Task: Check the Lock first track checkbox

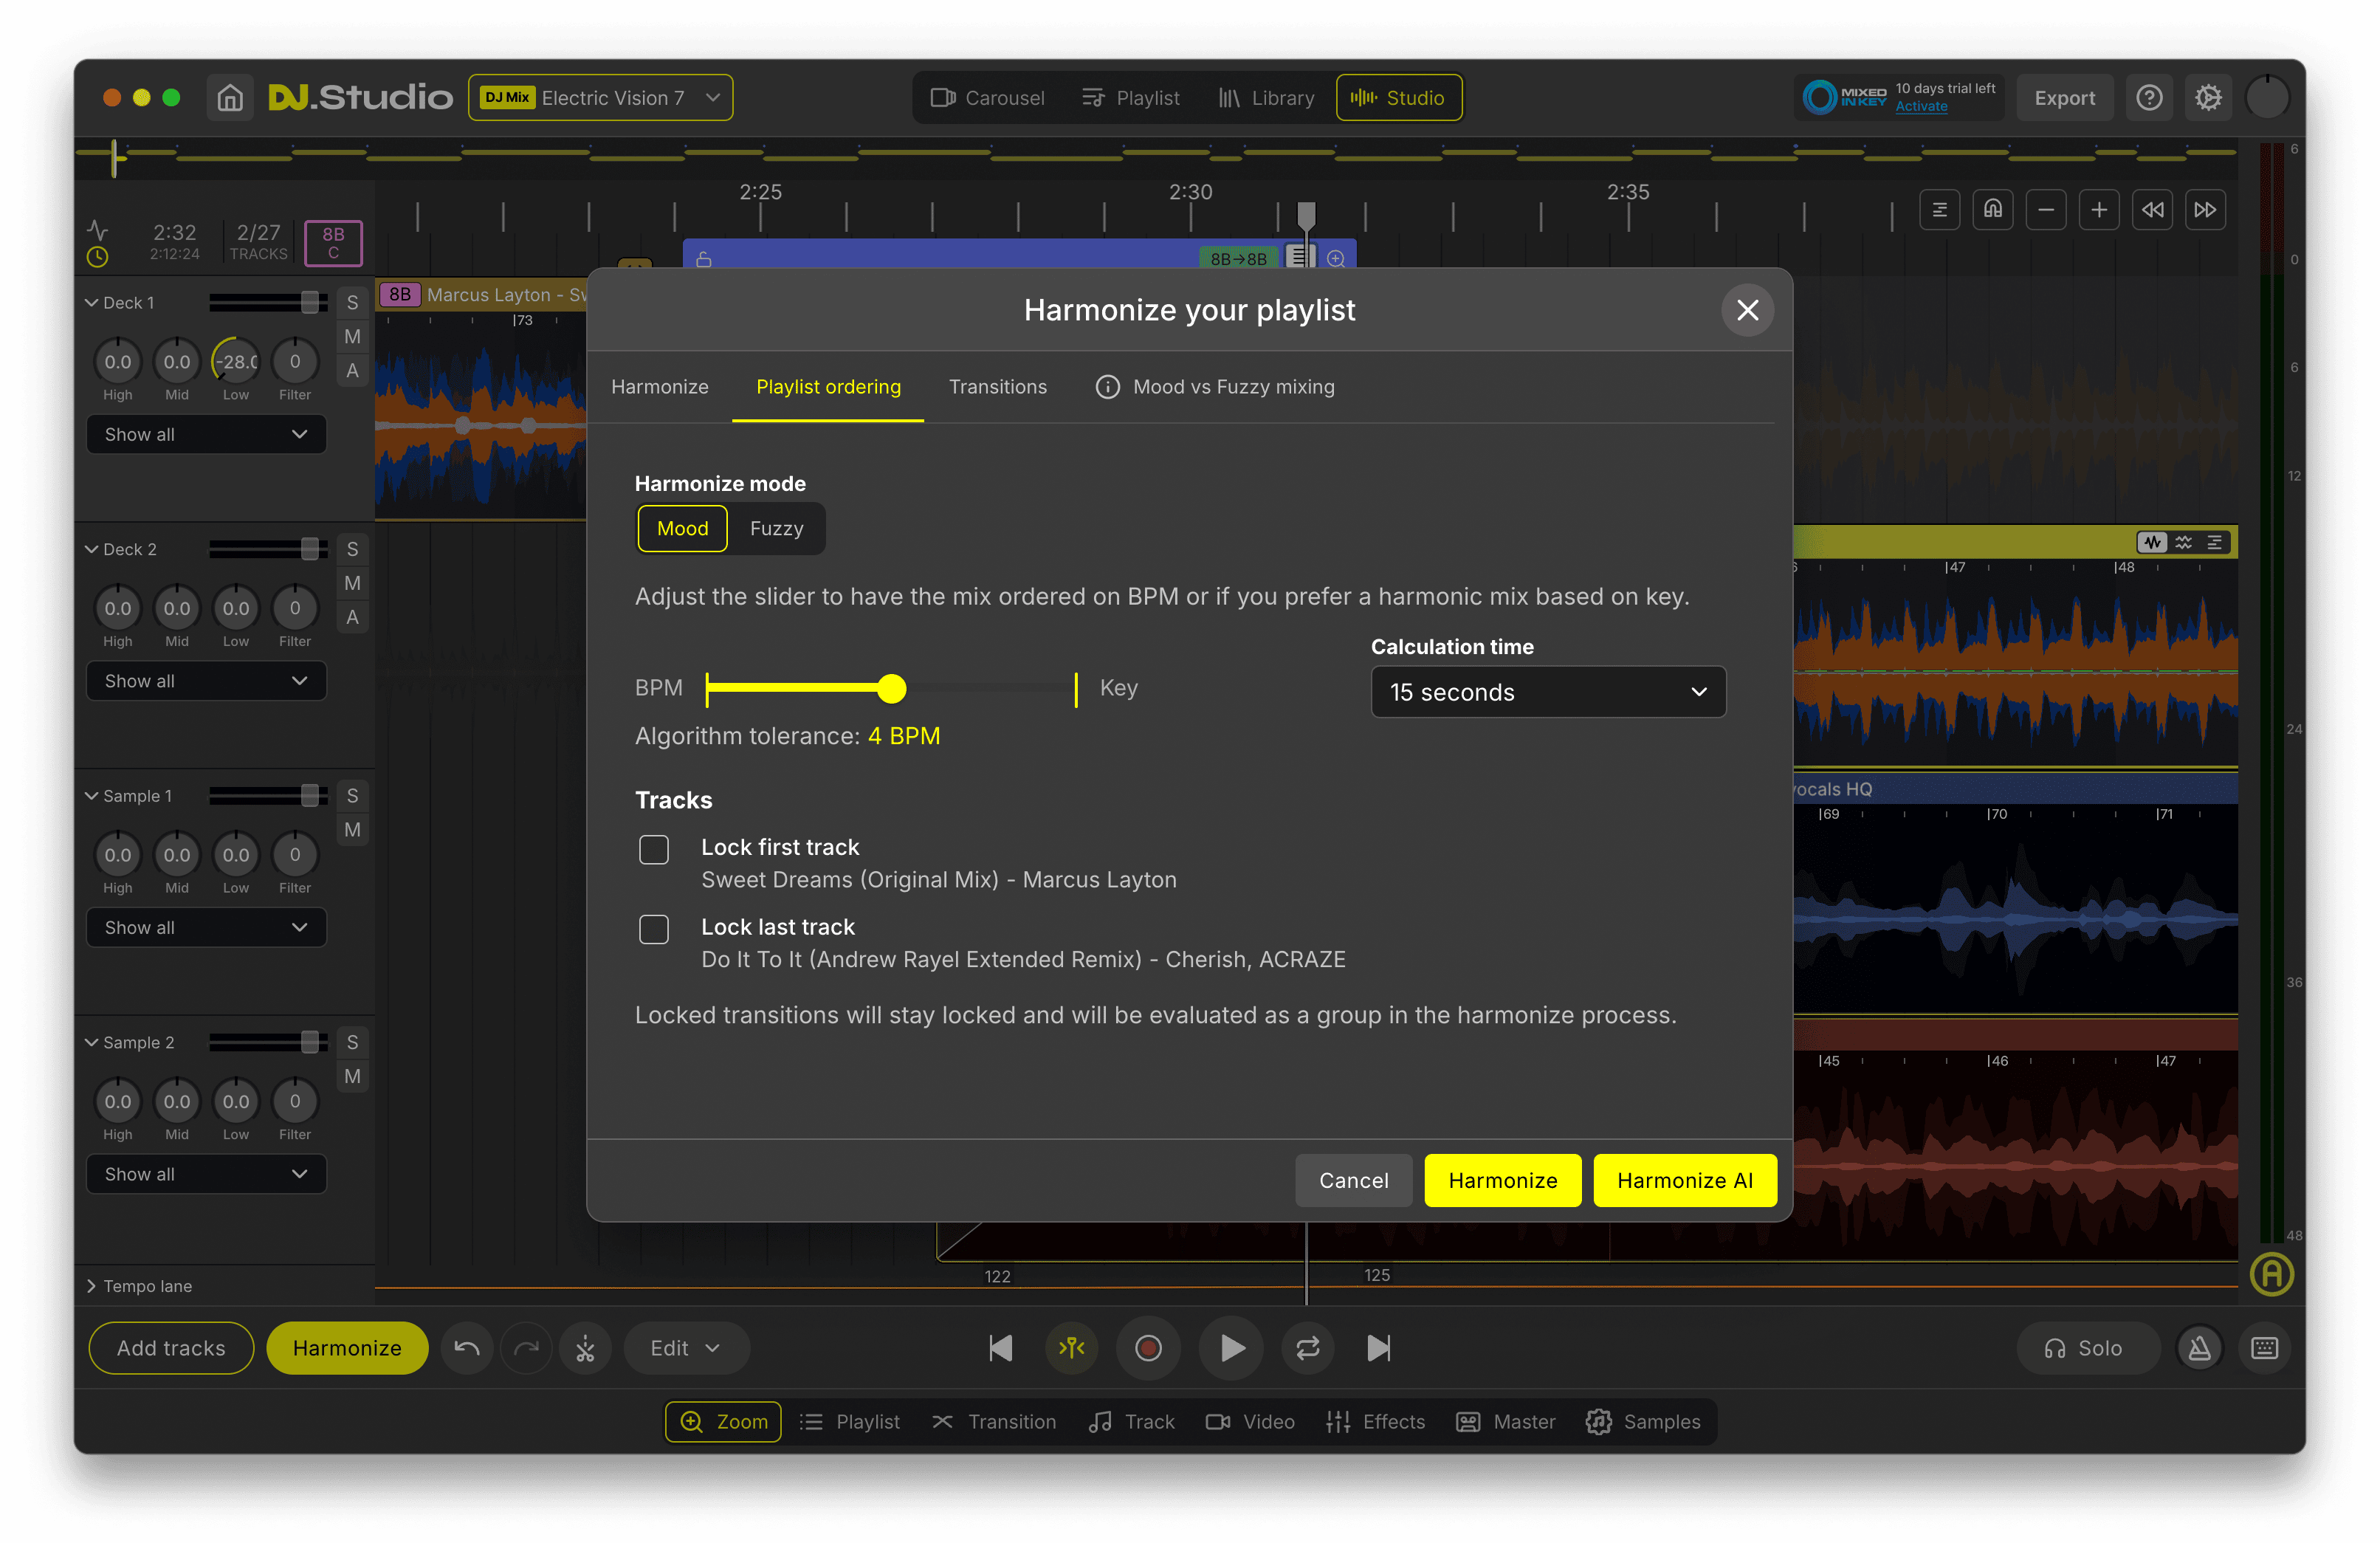Action: click(654, 849)
